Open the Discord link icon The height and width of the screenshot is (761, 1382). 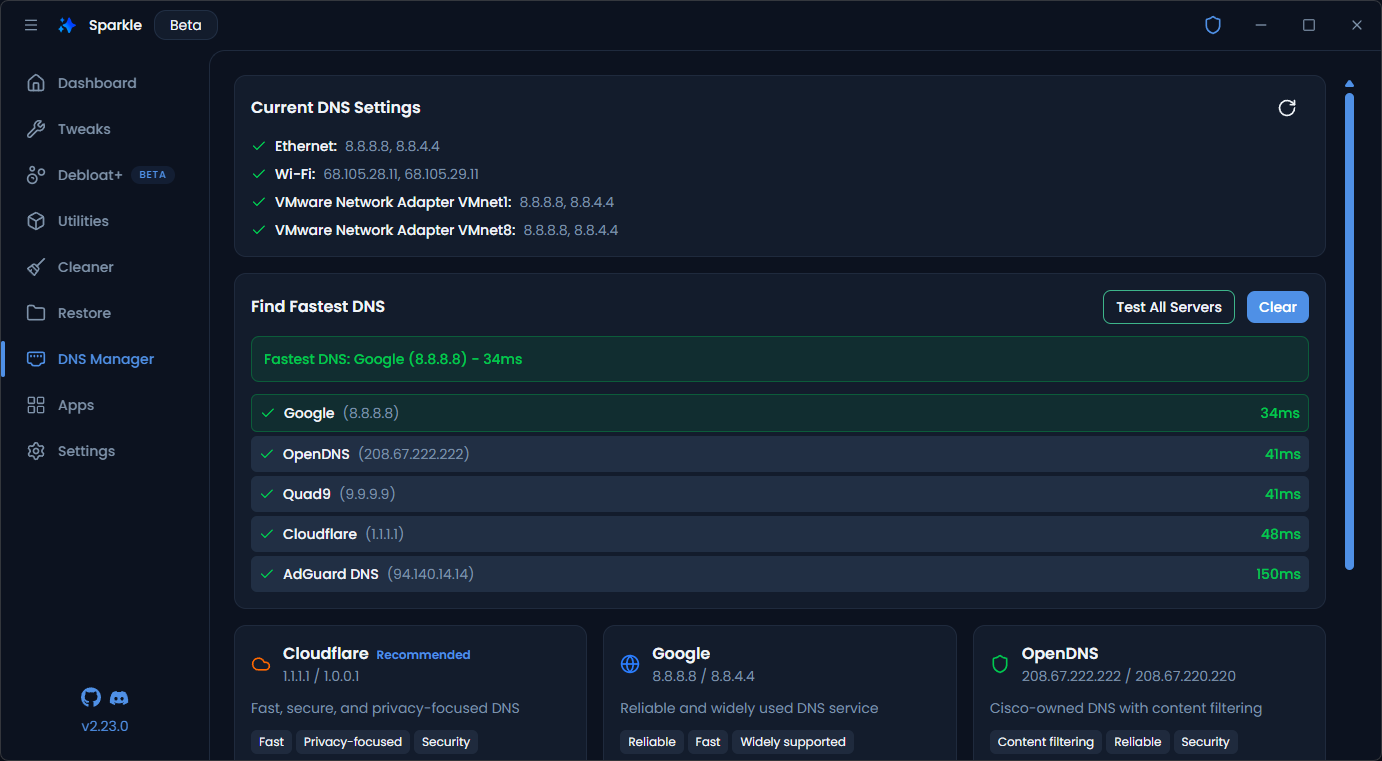[x=119, y=697]
